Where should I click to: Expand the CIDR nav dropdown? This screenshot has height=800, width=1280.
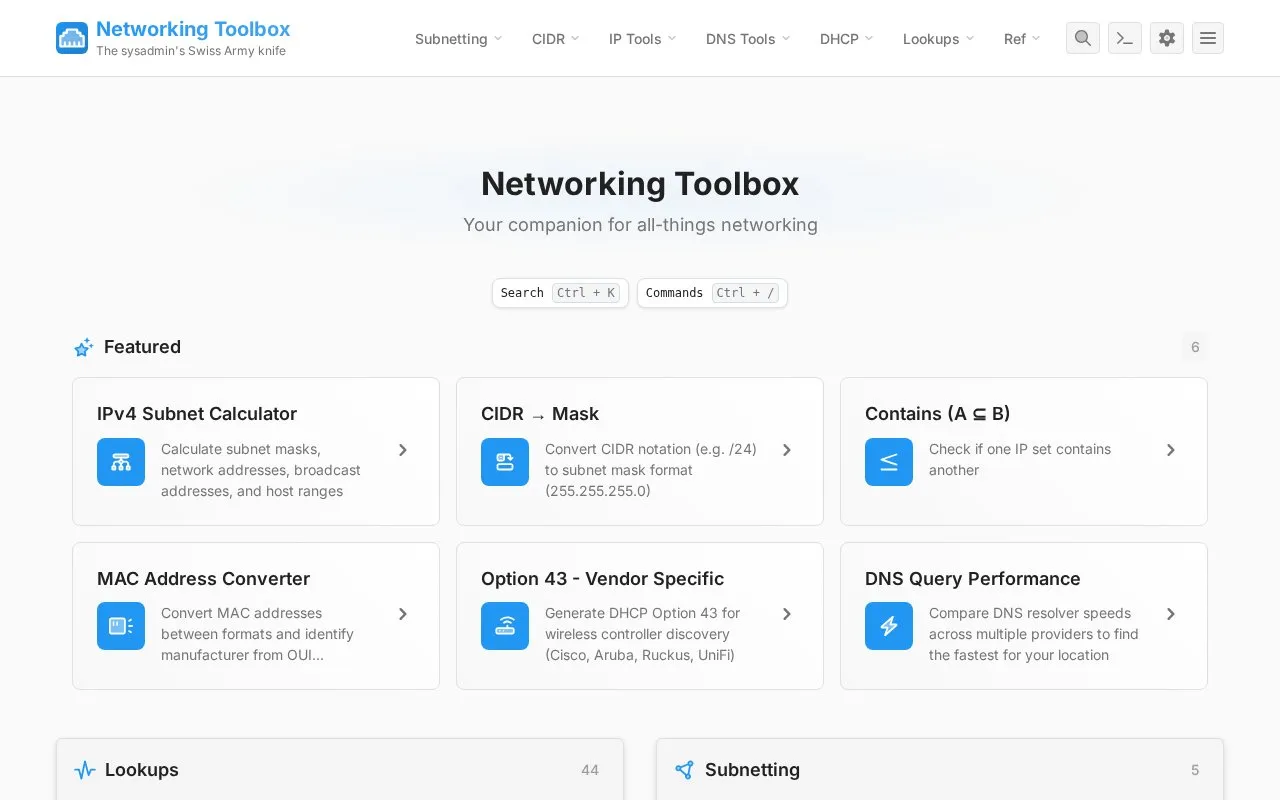(555, 39)
